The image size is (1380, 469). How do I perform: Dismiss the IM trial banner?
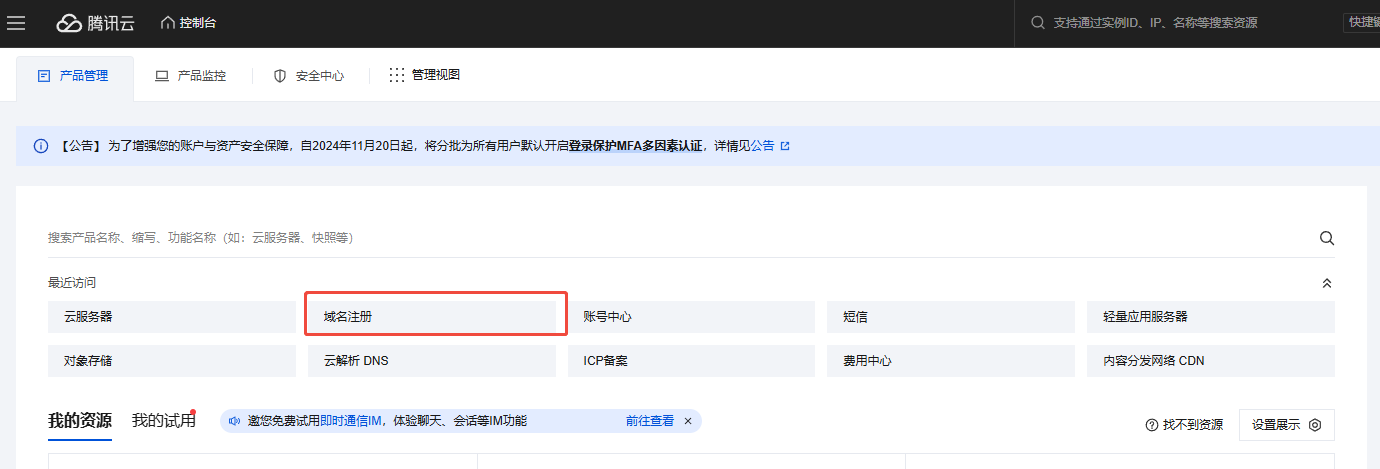[x=688, y=422]
